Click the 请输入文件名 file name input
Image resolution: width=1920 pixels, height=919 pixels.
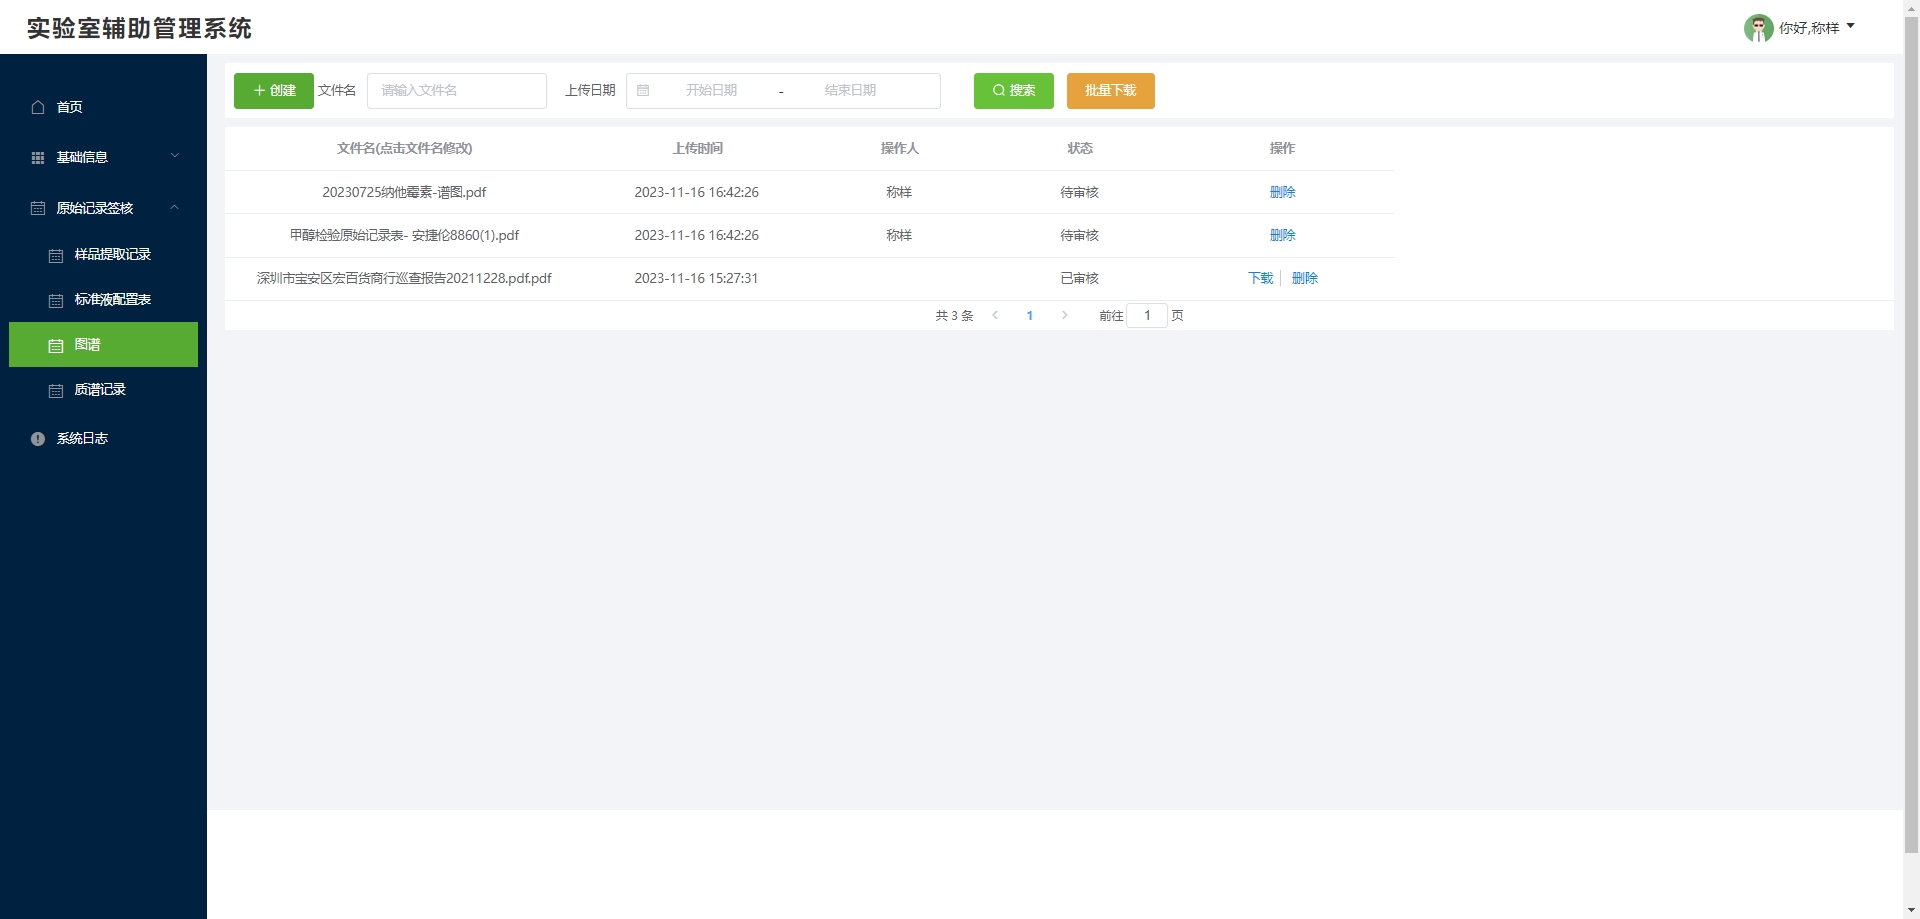[456, 91]
